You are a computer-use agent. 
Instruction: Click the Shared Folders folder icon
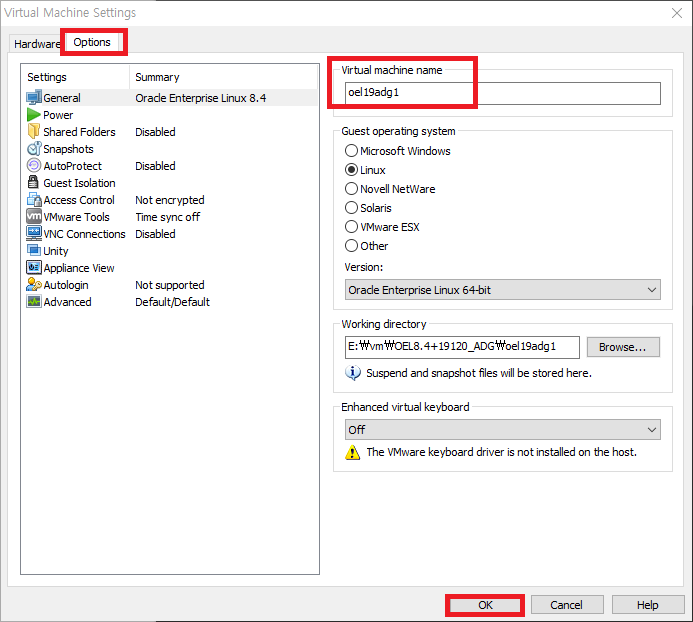(34, 132)
